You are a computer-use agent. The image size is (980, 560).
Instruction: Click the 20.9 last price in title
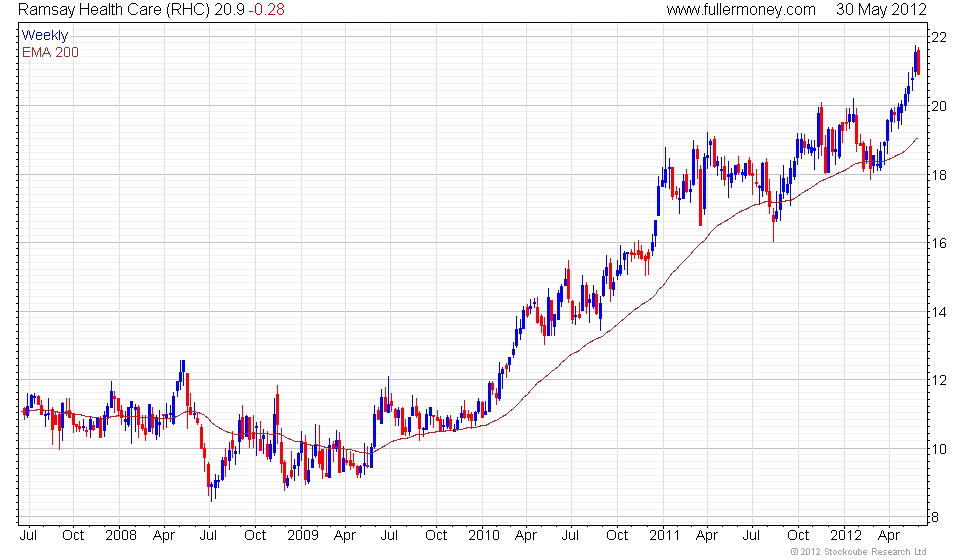point(229,10)
